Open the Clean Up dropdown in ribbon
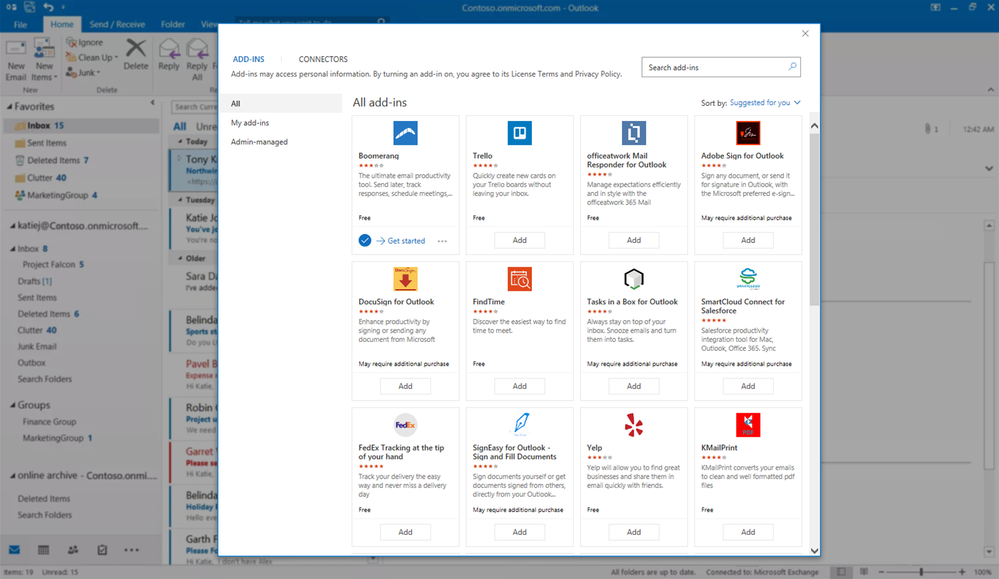The height and width of the screenshot is (579, 999). click(92, 57)
